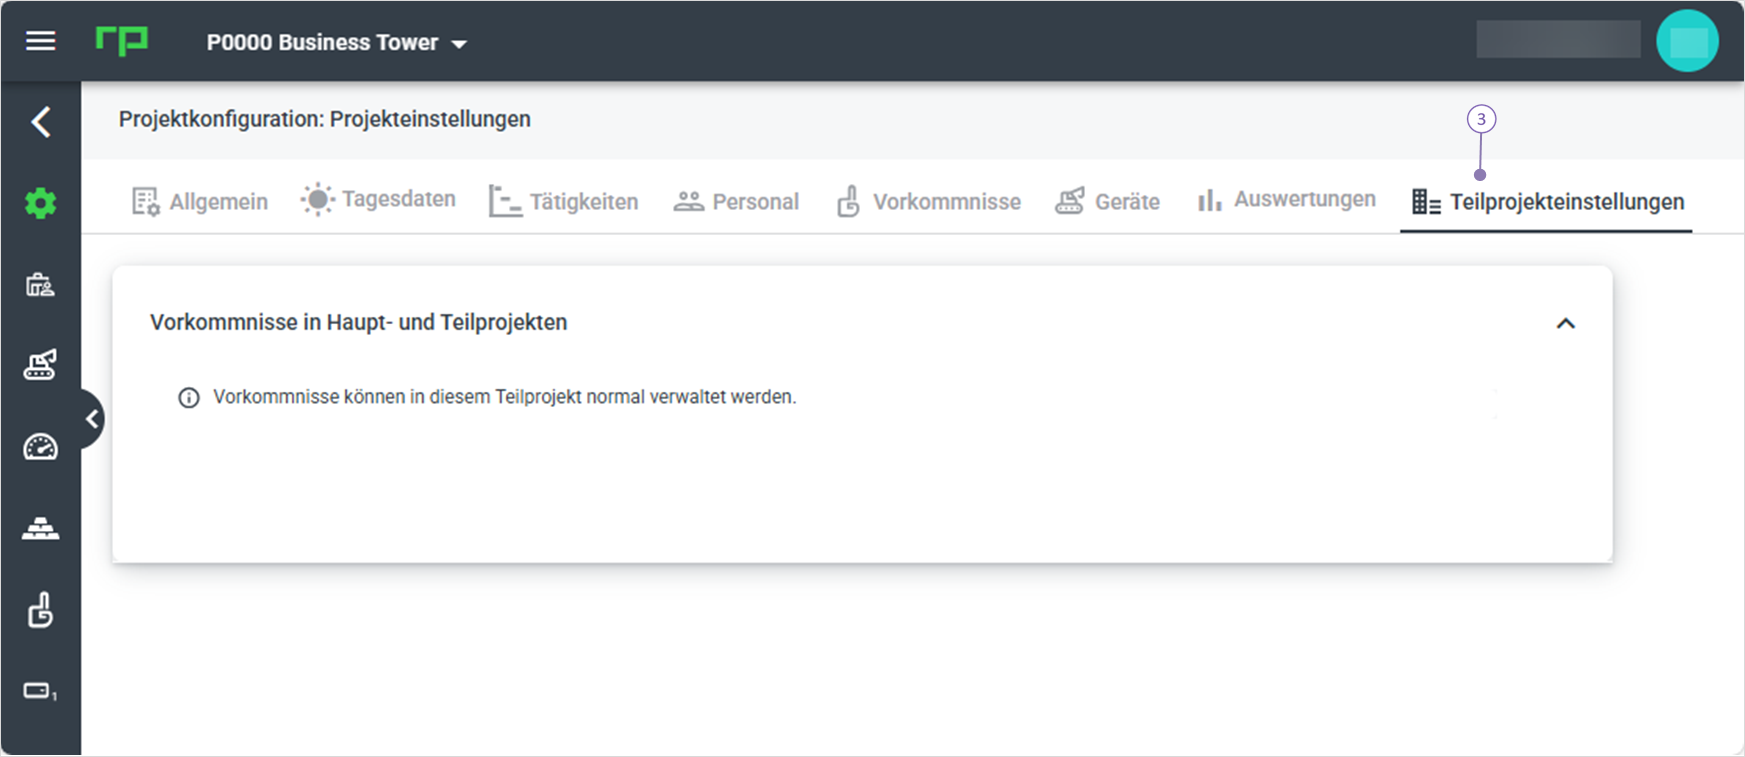Go back with the sidebar arrow
The width and height of the screenshot is (1745, 757).
(41, 122)
